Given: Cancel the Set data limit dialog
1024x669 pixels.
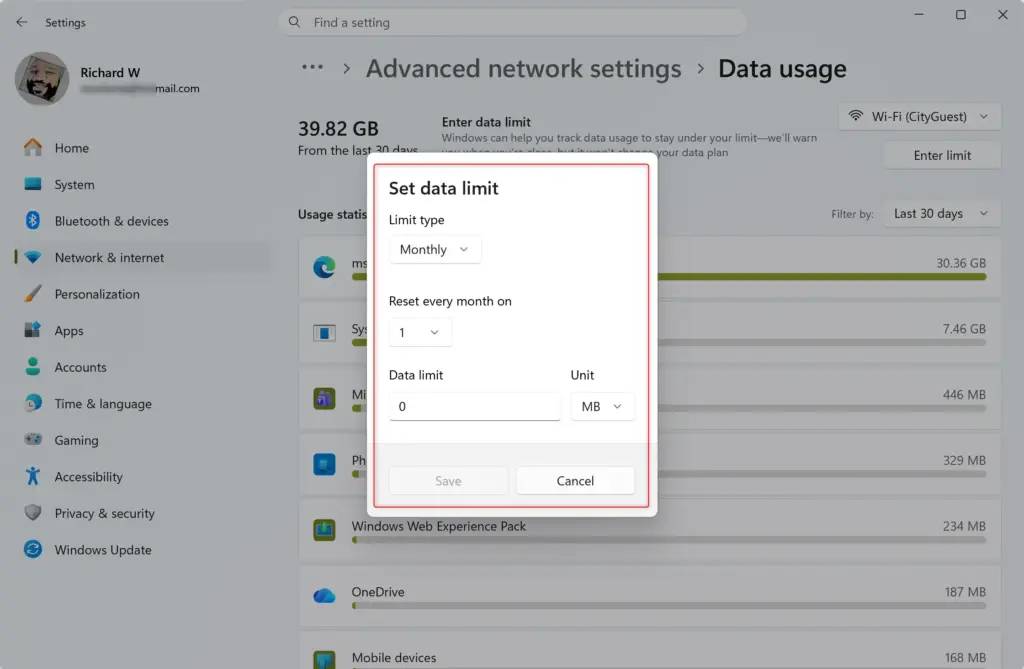Looking at the screenshot, I should pyautogui.click(x=575, y=481).
